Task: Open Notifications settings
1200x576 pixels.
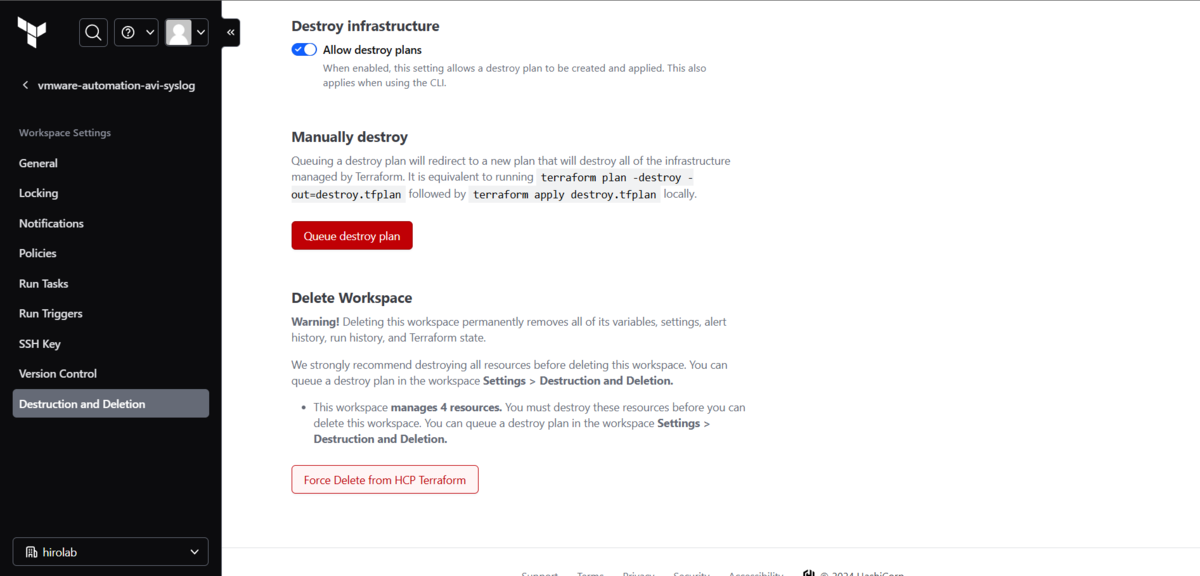Action: [51, 223]
